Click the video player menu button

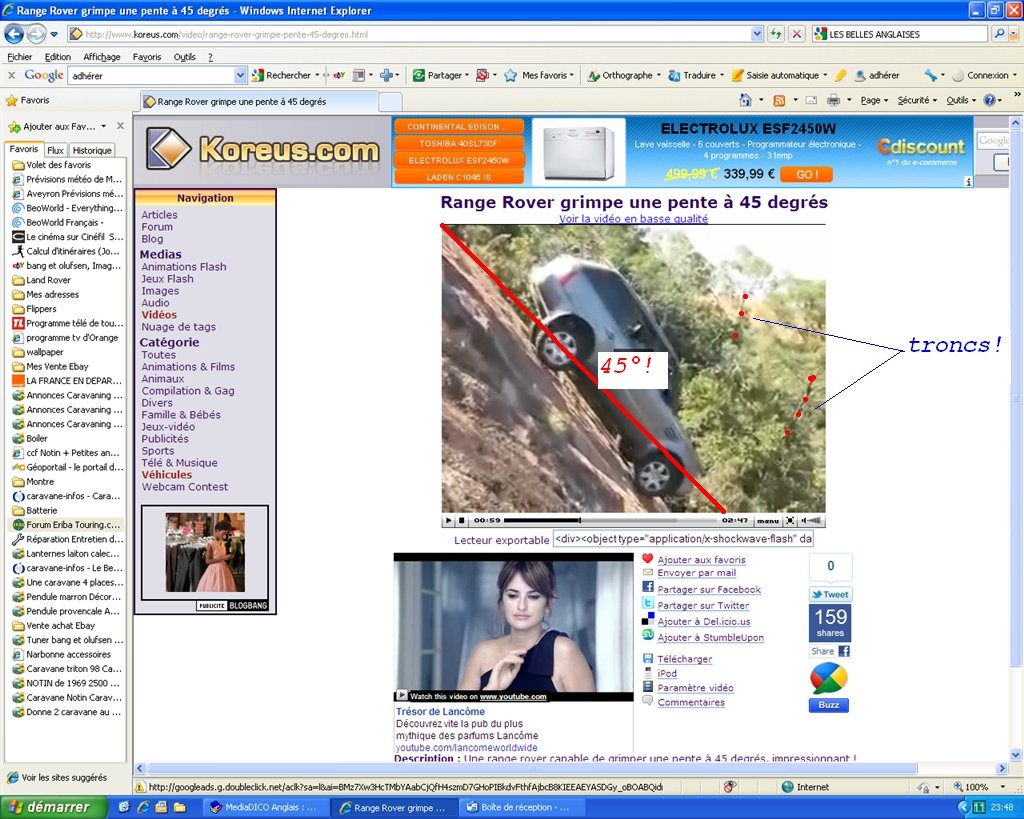pyautogui.click(x=768, y=521)
